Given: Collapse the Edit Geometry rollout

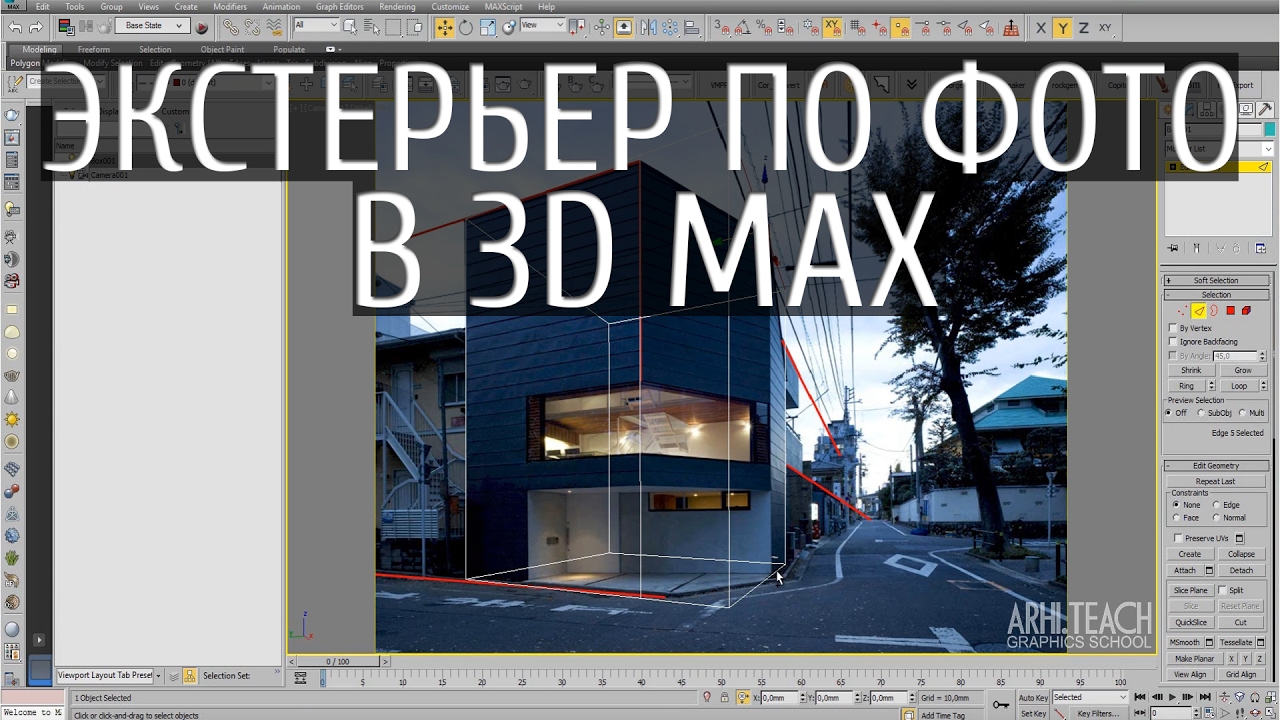Looking at the screenshot, I should coord(1215,466).
